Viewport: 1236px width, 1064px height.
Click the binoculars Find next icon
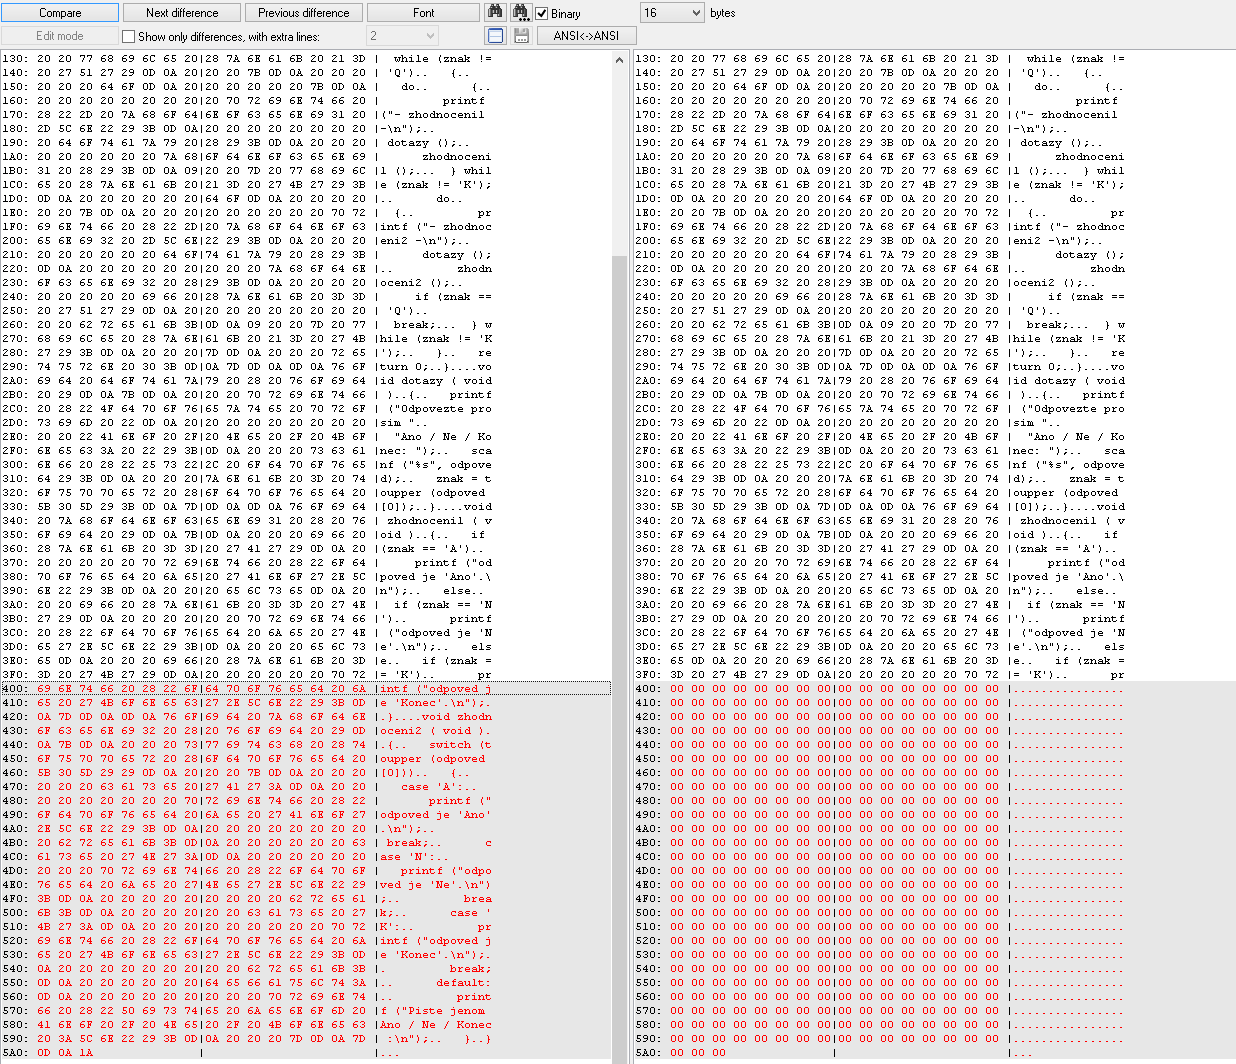click(520, 12)
